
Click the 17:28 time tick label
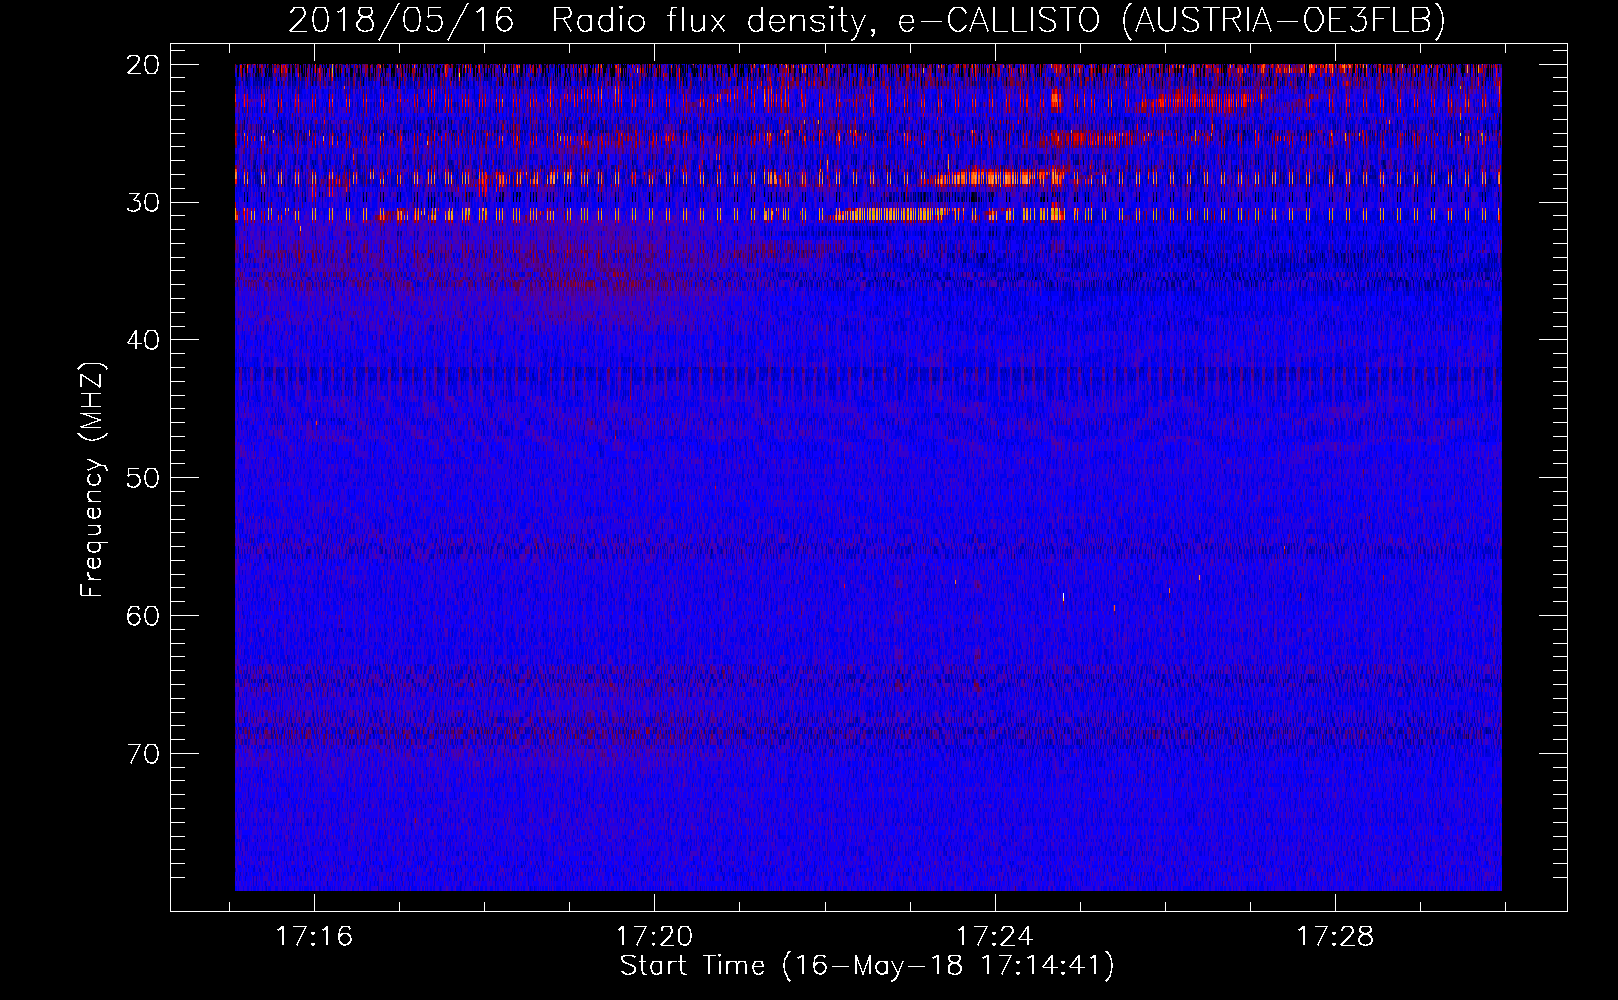pos(1335,937)
